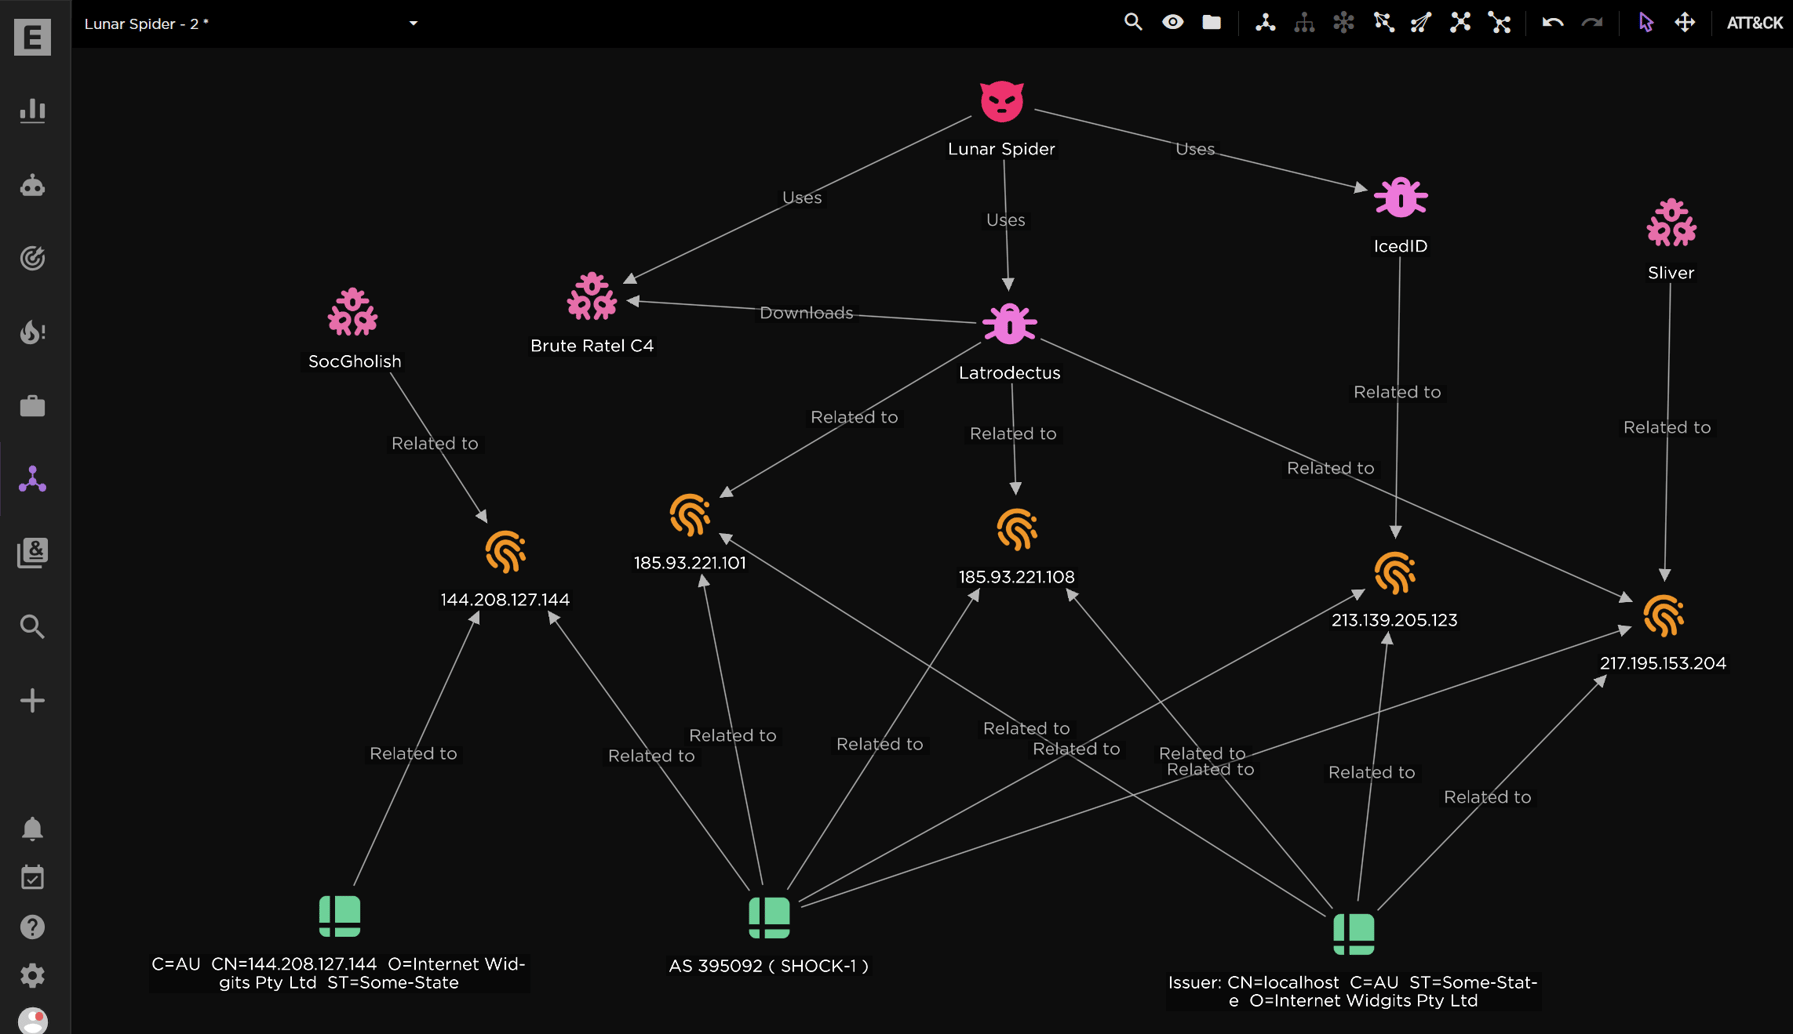
Task: Apply the organic layout from the toolbar
Action: click(1266, 22)
